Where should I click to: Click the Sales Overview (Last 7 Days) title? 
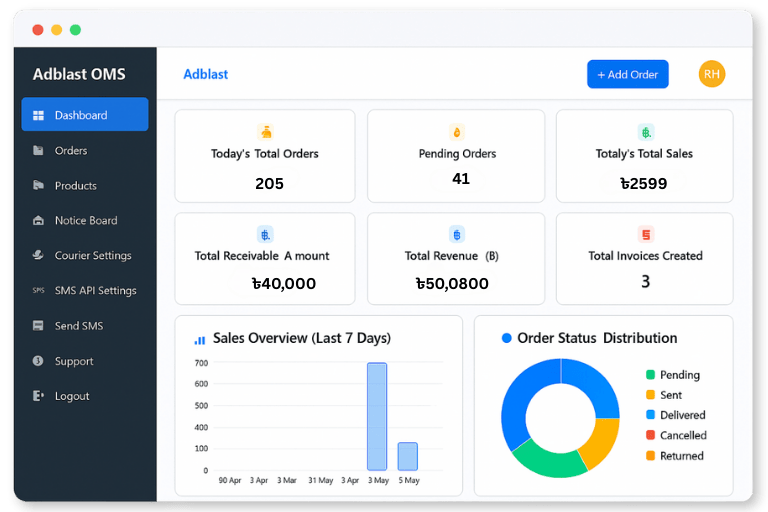[x=302, y=338]
